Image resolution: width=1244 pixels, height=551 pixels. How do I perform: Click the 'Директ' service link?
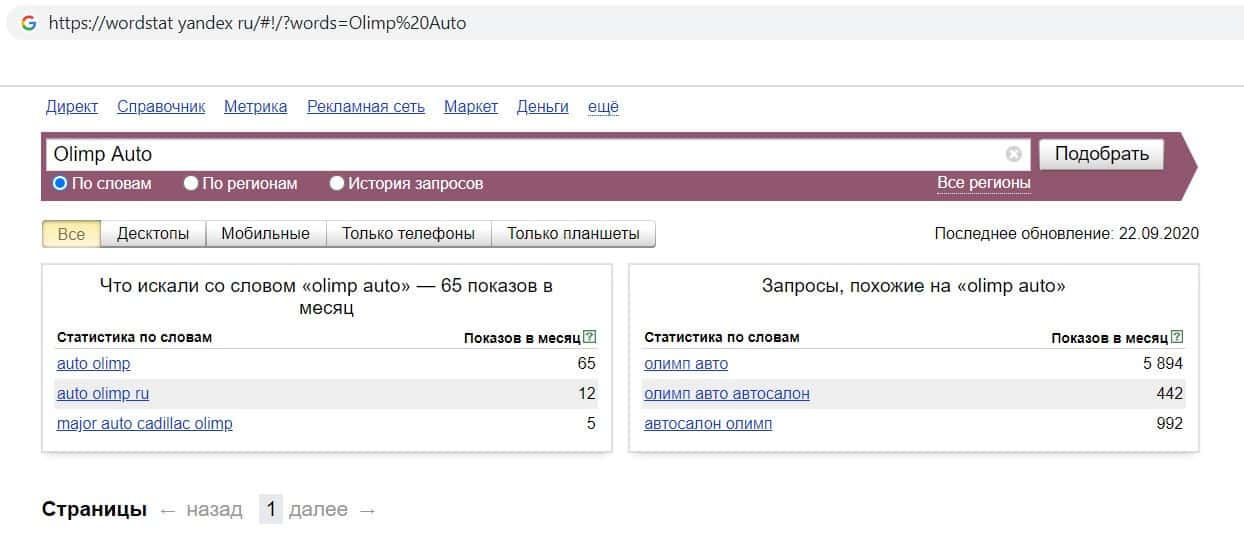(x=72, y=107)
